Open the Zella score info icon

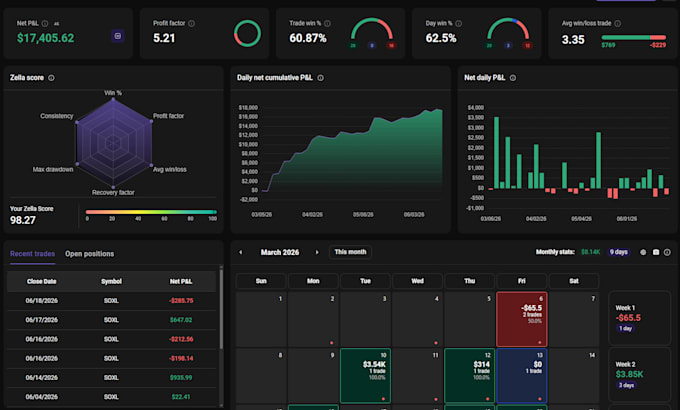(x=51, y=78)
